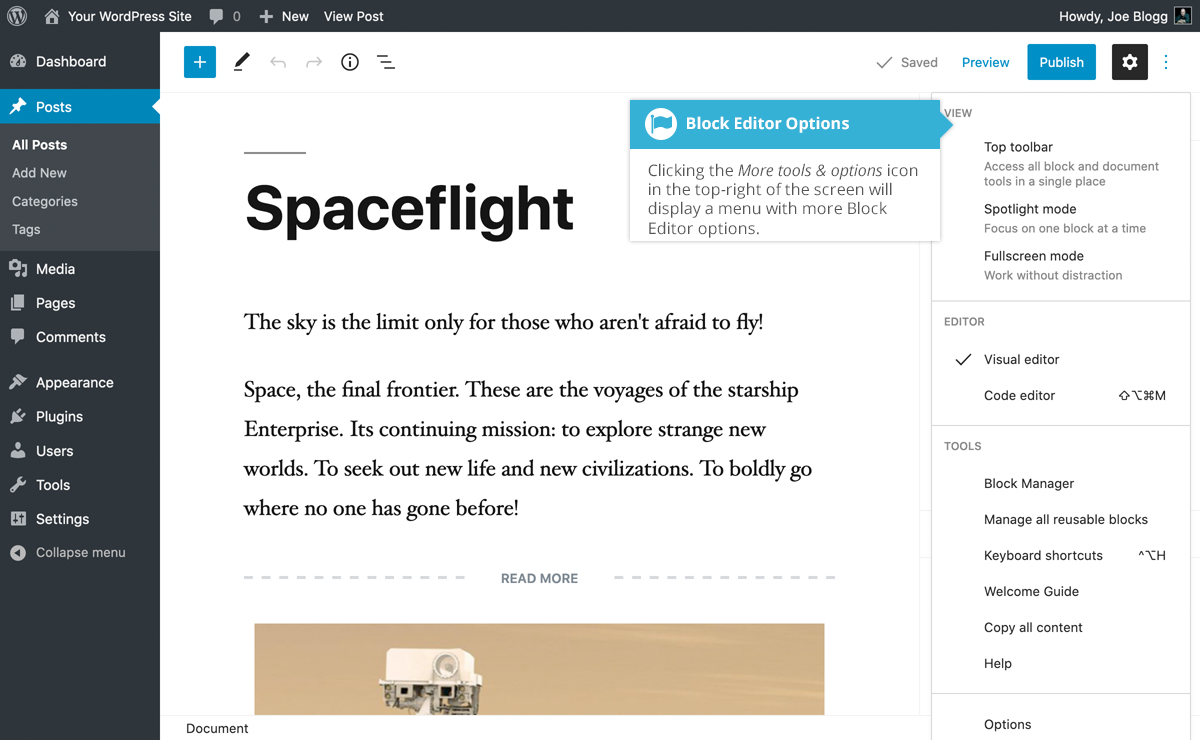Image resolution: width=1200 pixels, height=740 pixels.
Task: Open the content structure info icon
Action: tap(349, 62)
